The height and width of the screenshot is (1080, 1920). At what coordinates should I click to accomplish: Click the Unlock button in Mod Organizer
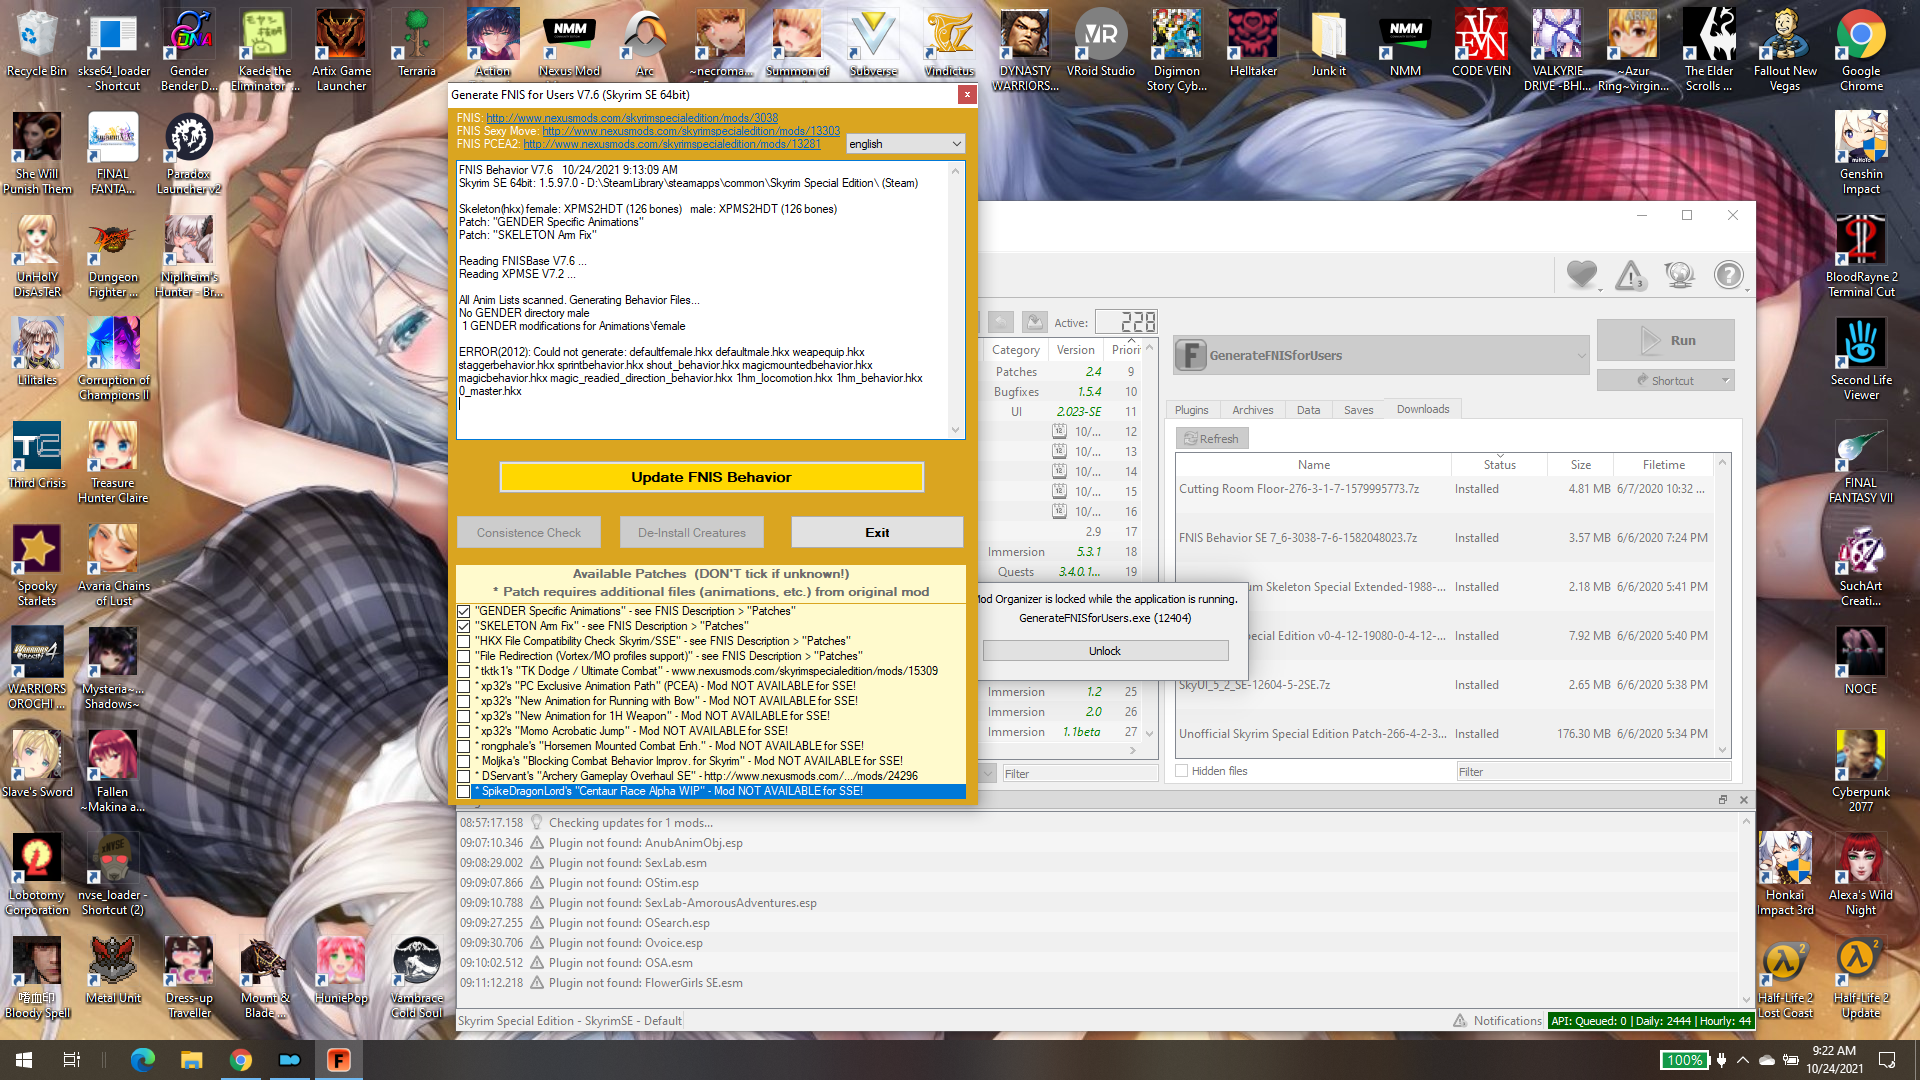1105,651
